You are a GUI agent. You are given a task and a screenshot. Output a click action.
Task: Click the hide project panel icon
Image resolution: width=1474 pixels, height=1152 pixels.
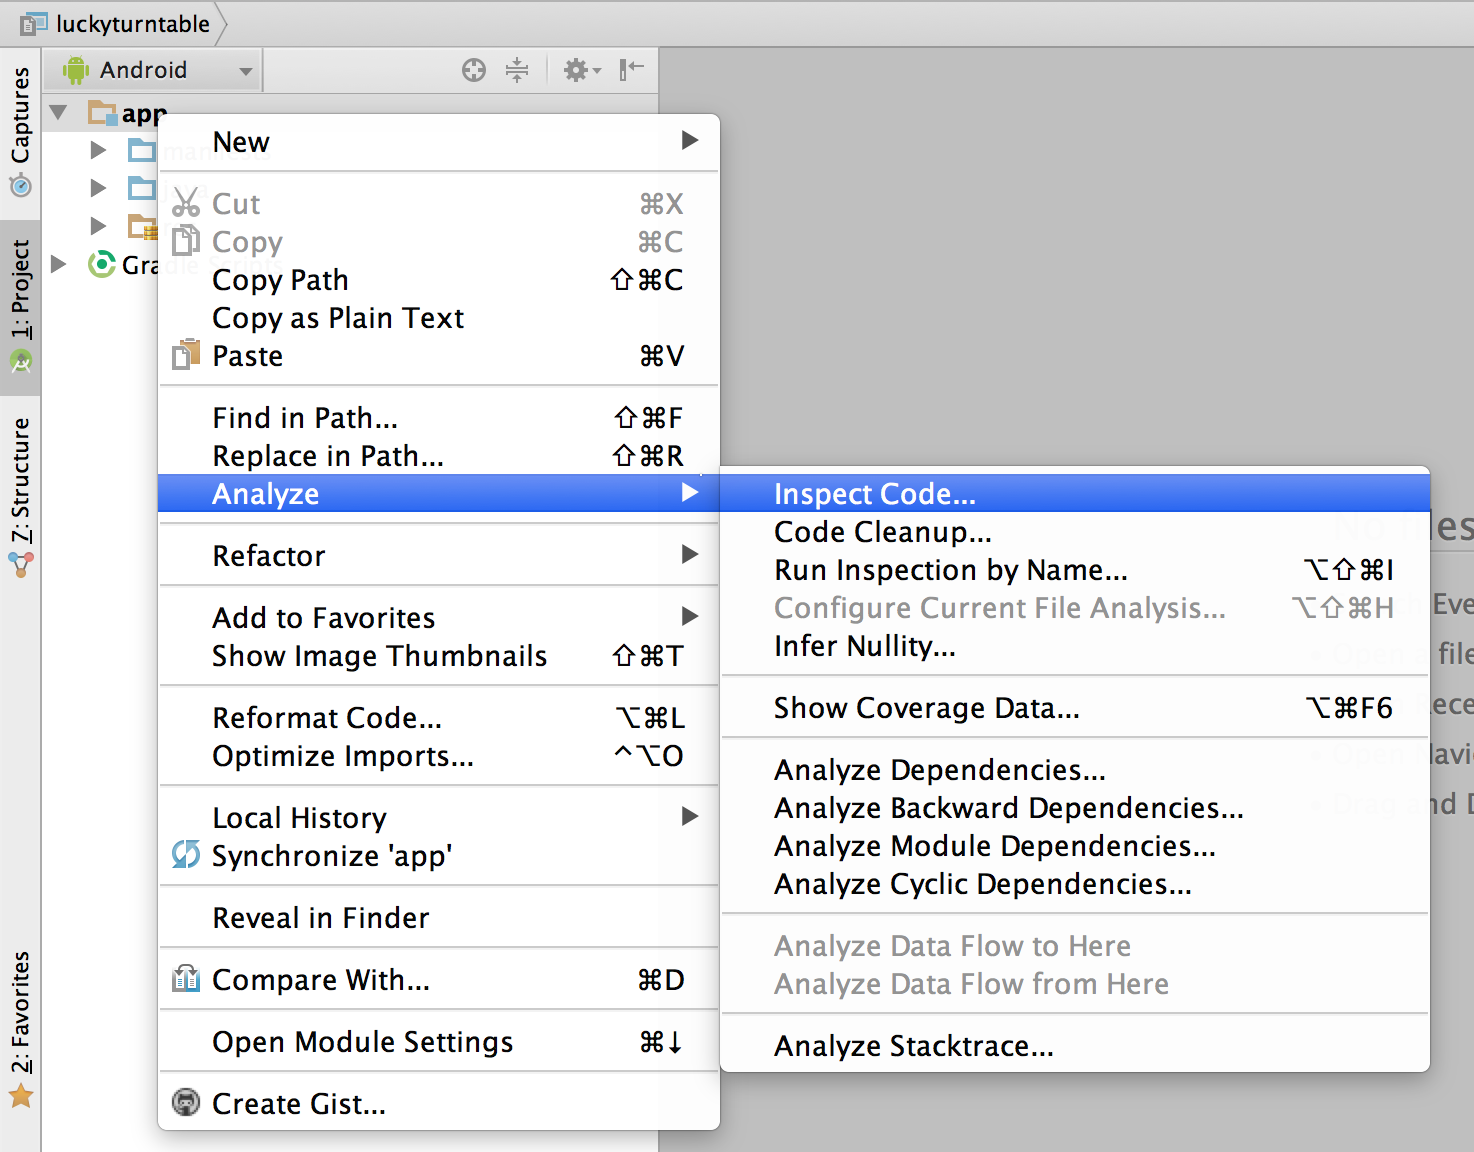[x=631, y=70]
